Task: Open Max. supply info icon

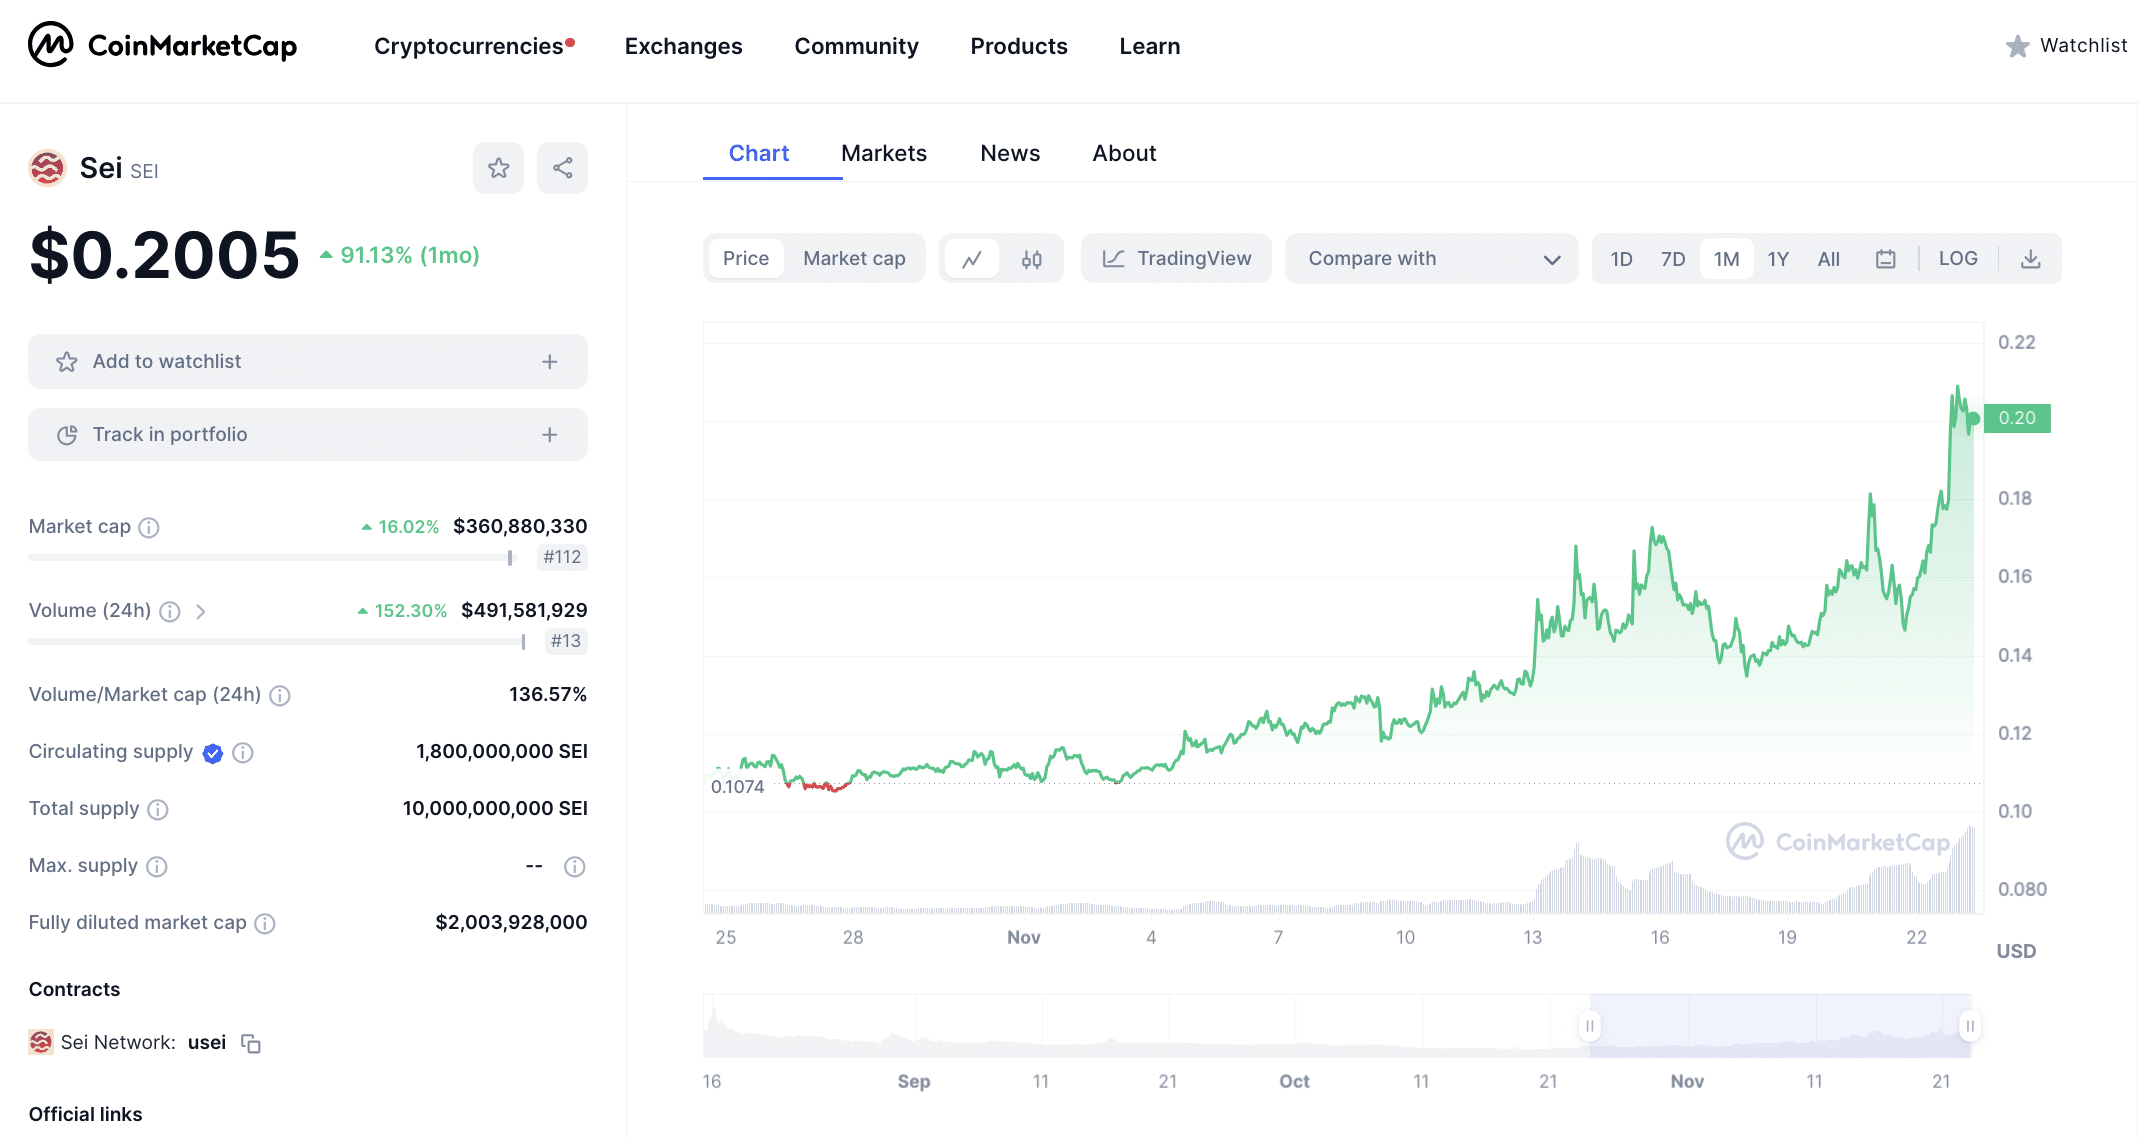Action: (157, 866)
